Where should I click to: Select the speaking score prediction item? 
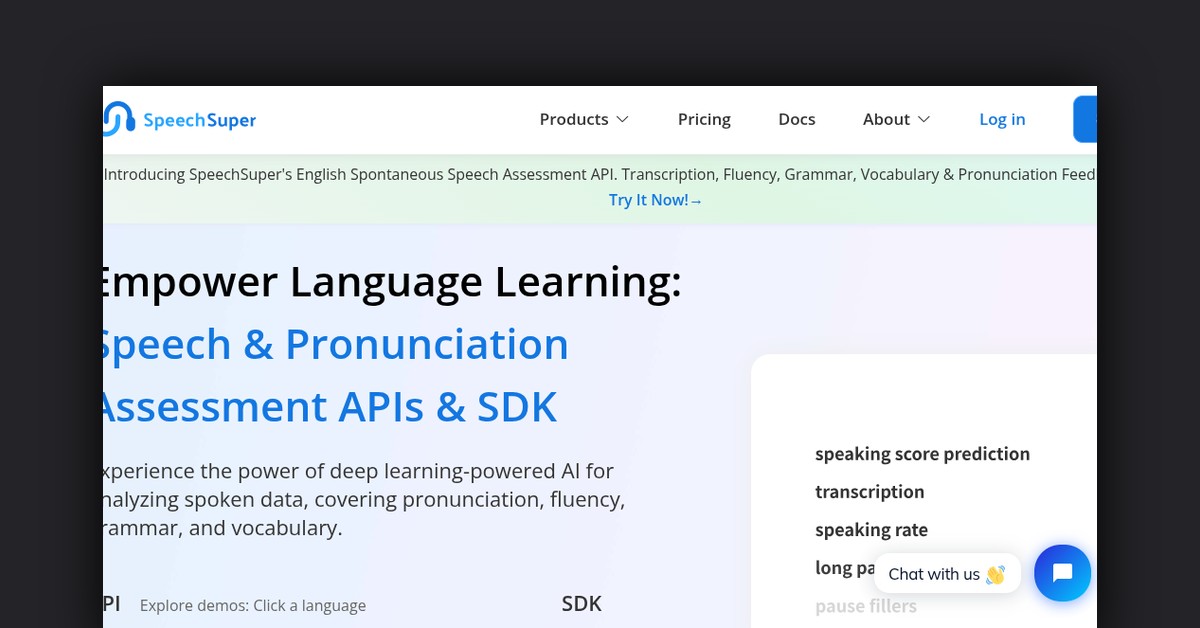click(x=922, y=454)
